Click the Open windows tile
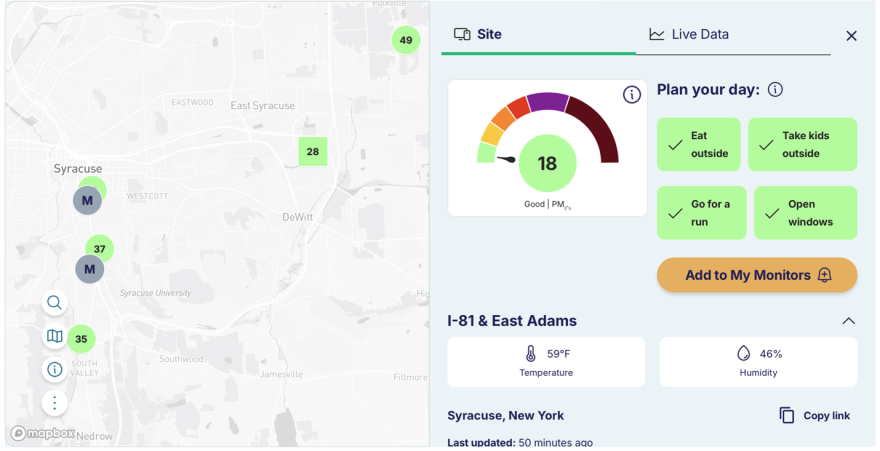880x451 pixels. [805, 213]
